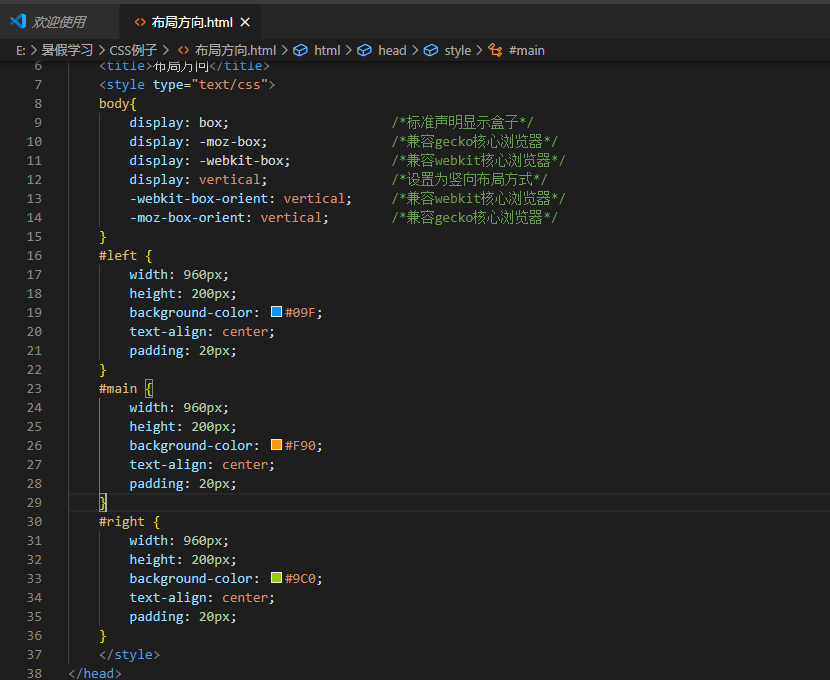
Task: Click the cube icon beside head breadcrumb
Action: click(364, 50)
